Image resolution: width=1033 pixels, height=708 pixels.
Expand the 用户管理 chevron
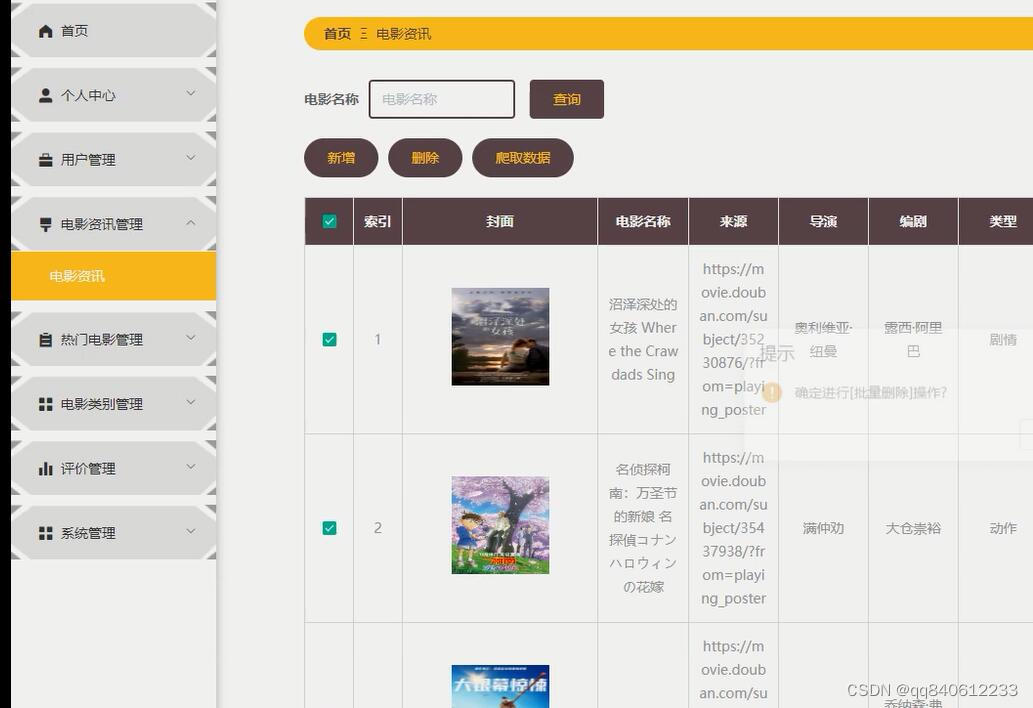point(190,158)
